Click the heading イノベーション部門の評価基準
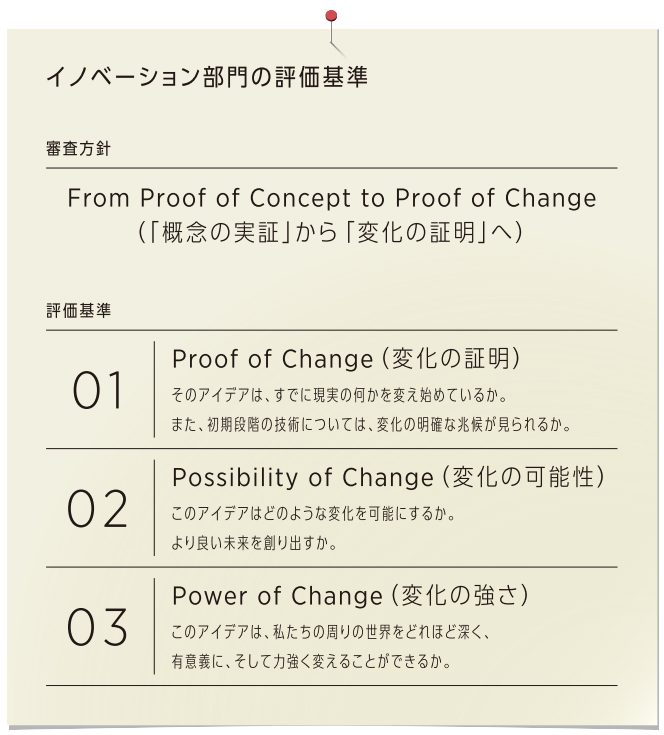Image resolution: width=664 pixels, height=735 pixels. coord(207,77)
